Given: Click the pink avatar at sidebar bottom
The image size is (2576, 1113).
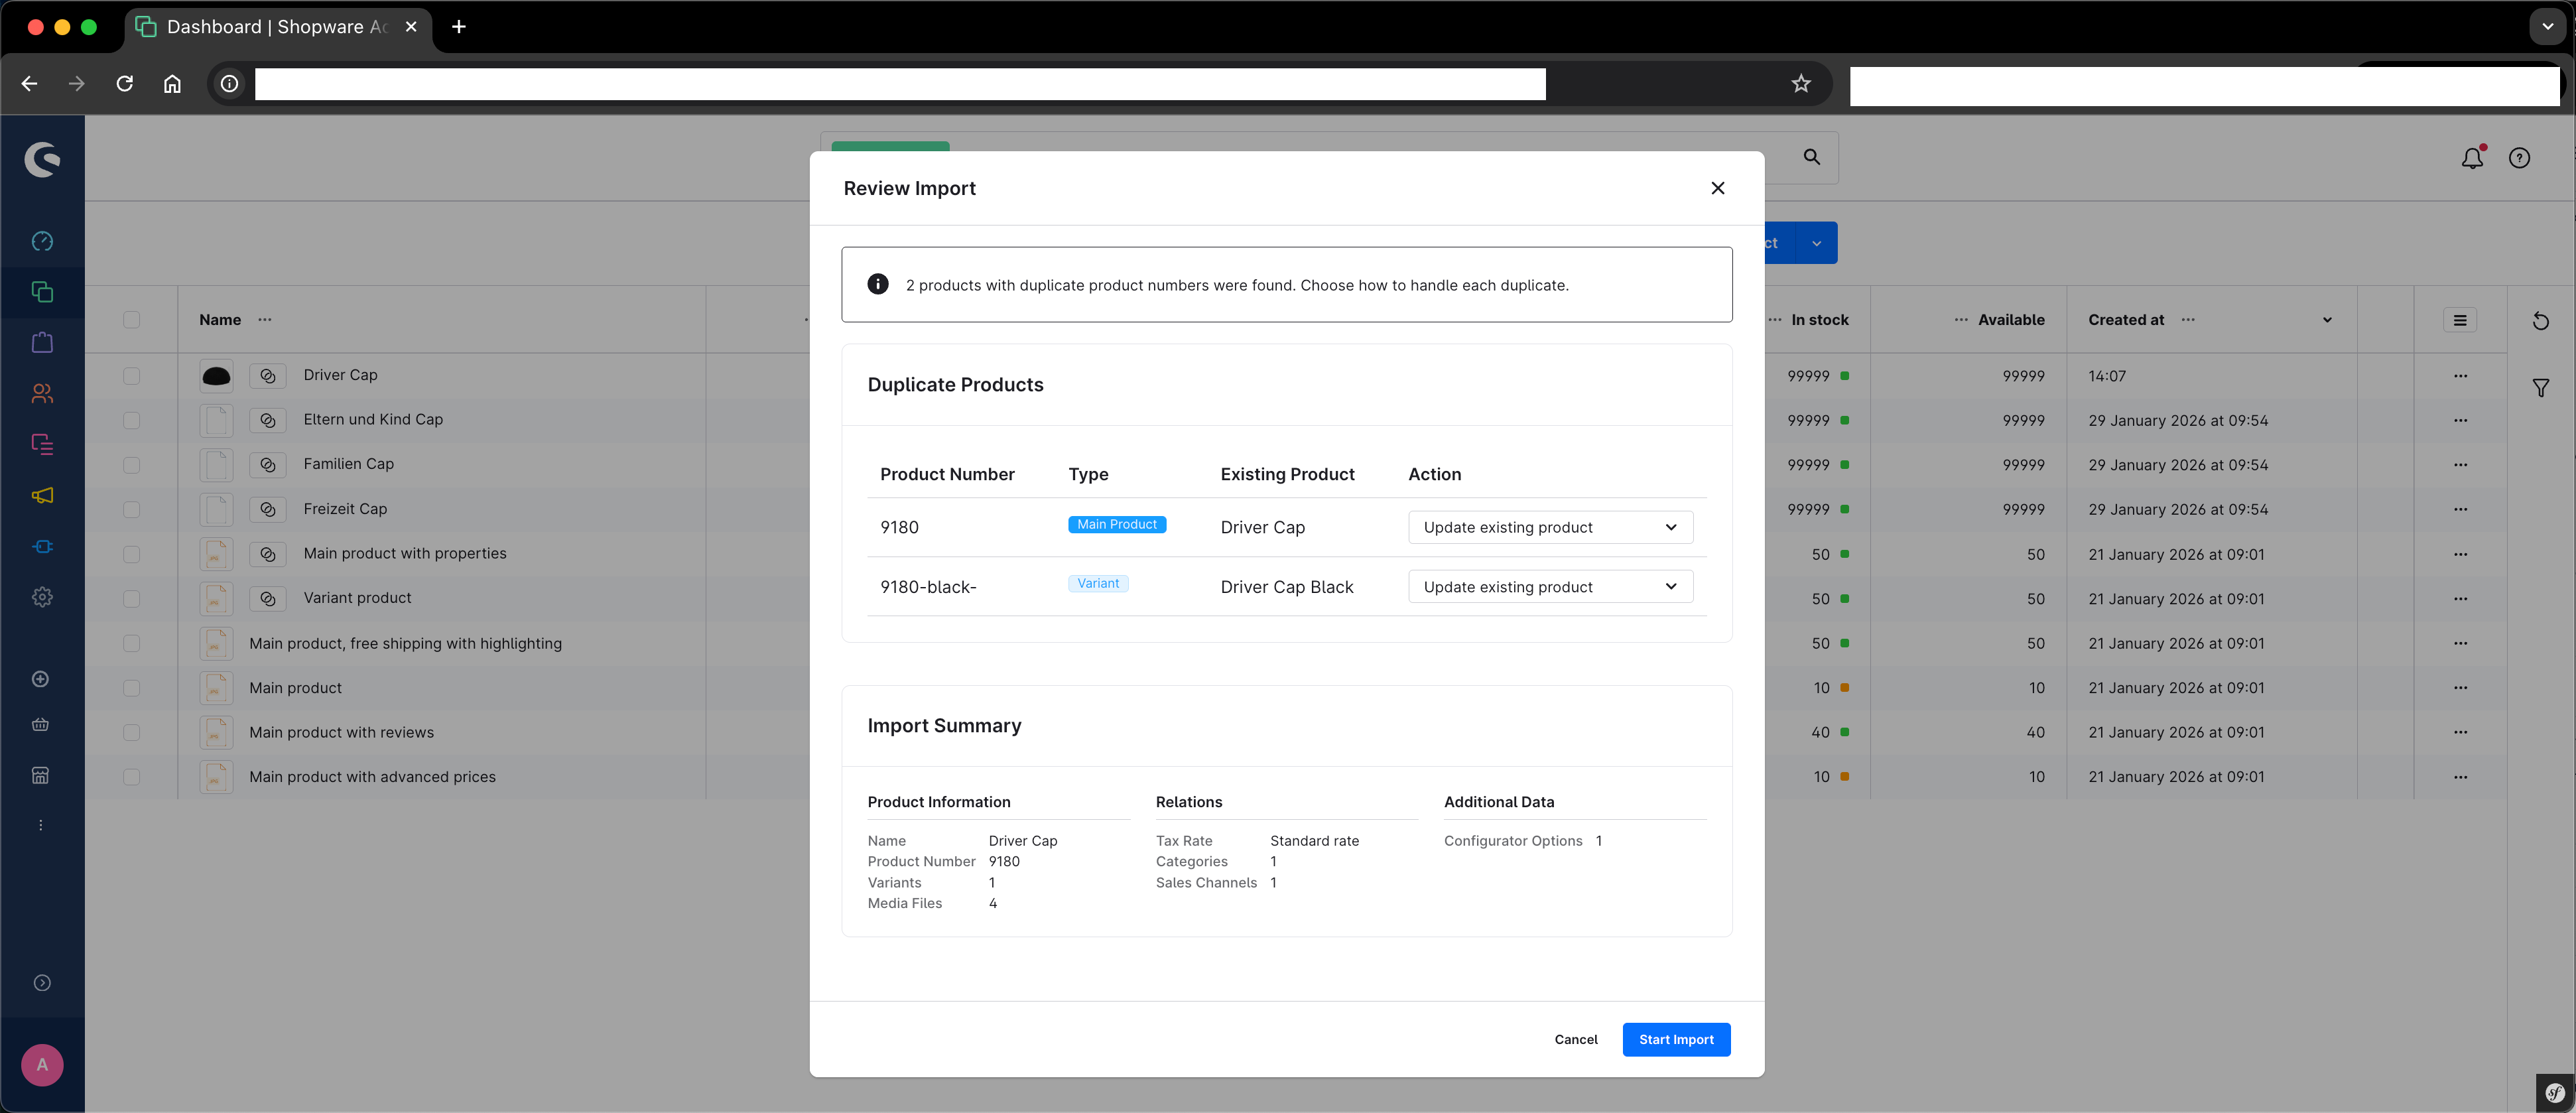Looking at the screenshot, I should (x=42, y=1065).
